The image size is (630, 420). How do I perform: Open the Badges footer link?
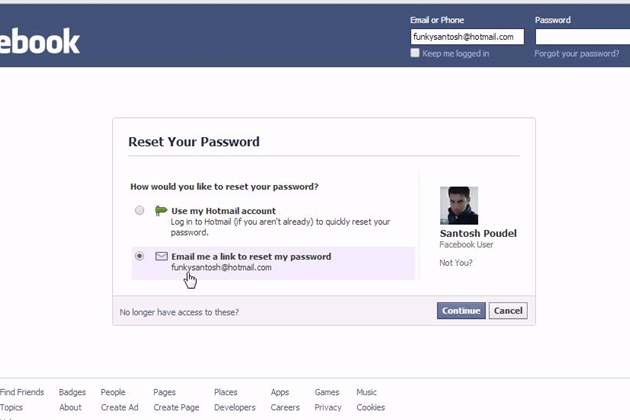click(72, 393)
